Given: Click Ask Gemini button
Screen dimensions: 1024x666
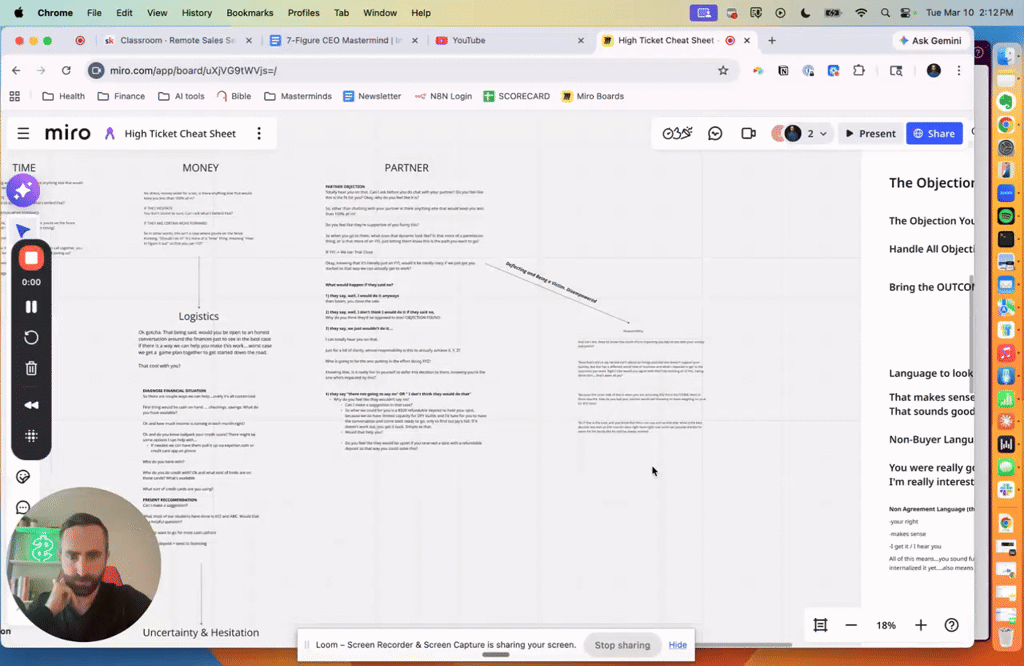Looking at the screenshot, I should click(x=930, y=40).
